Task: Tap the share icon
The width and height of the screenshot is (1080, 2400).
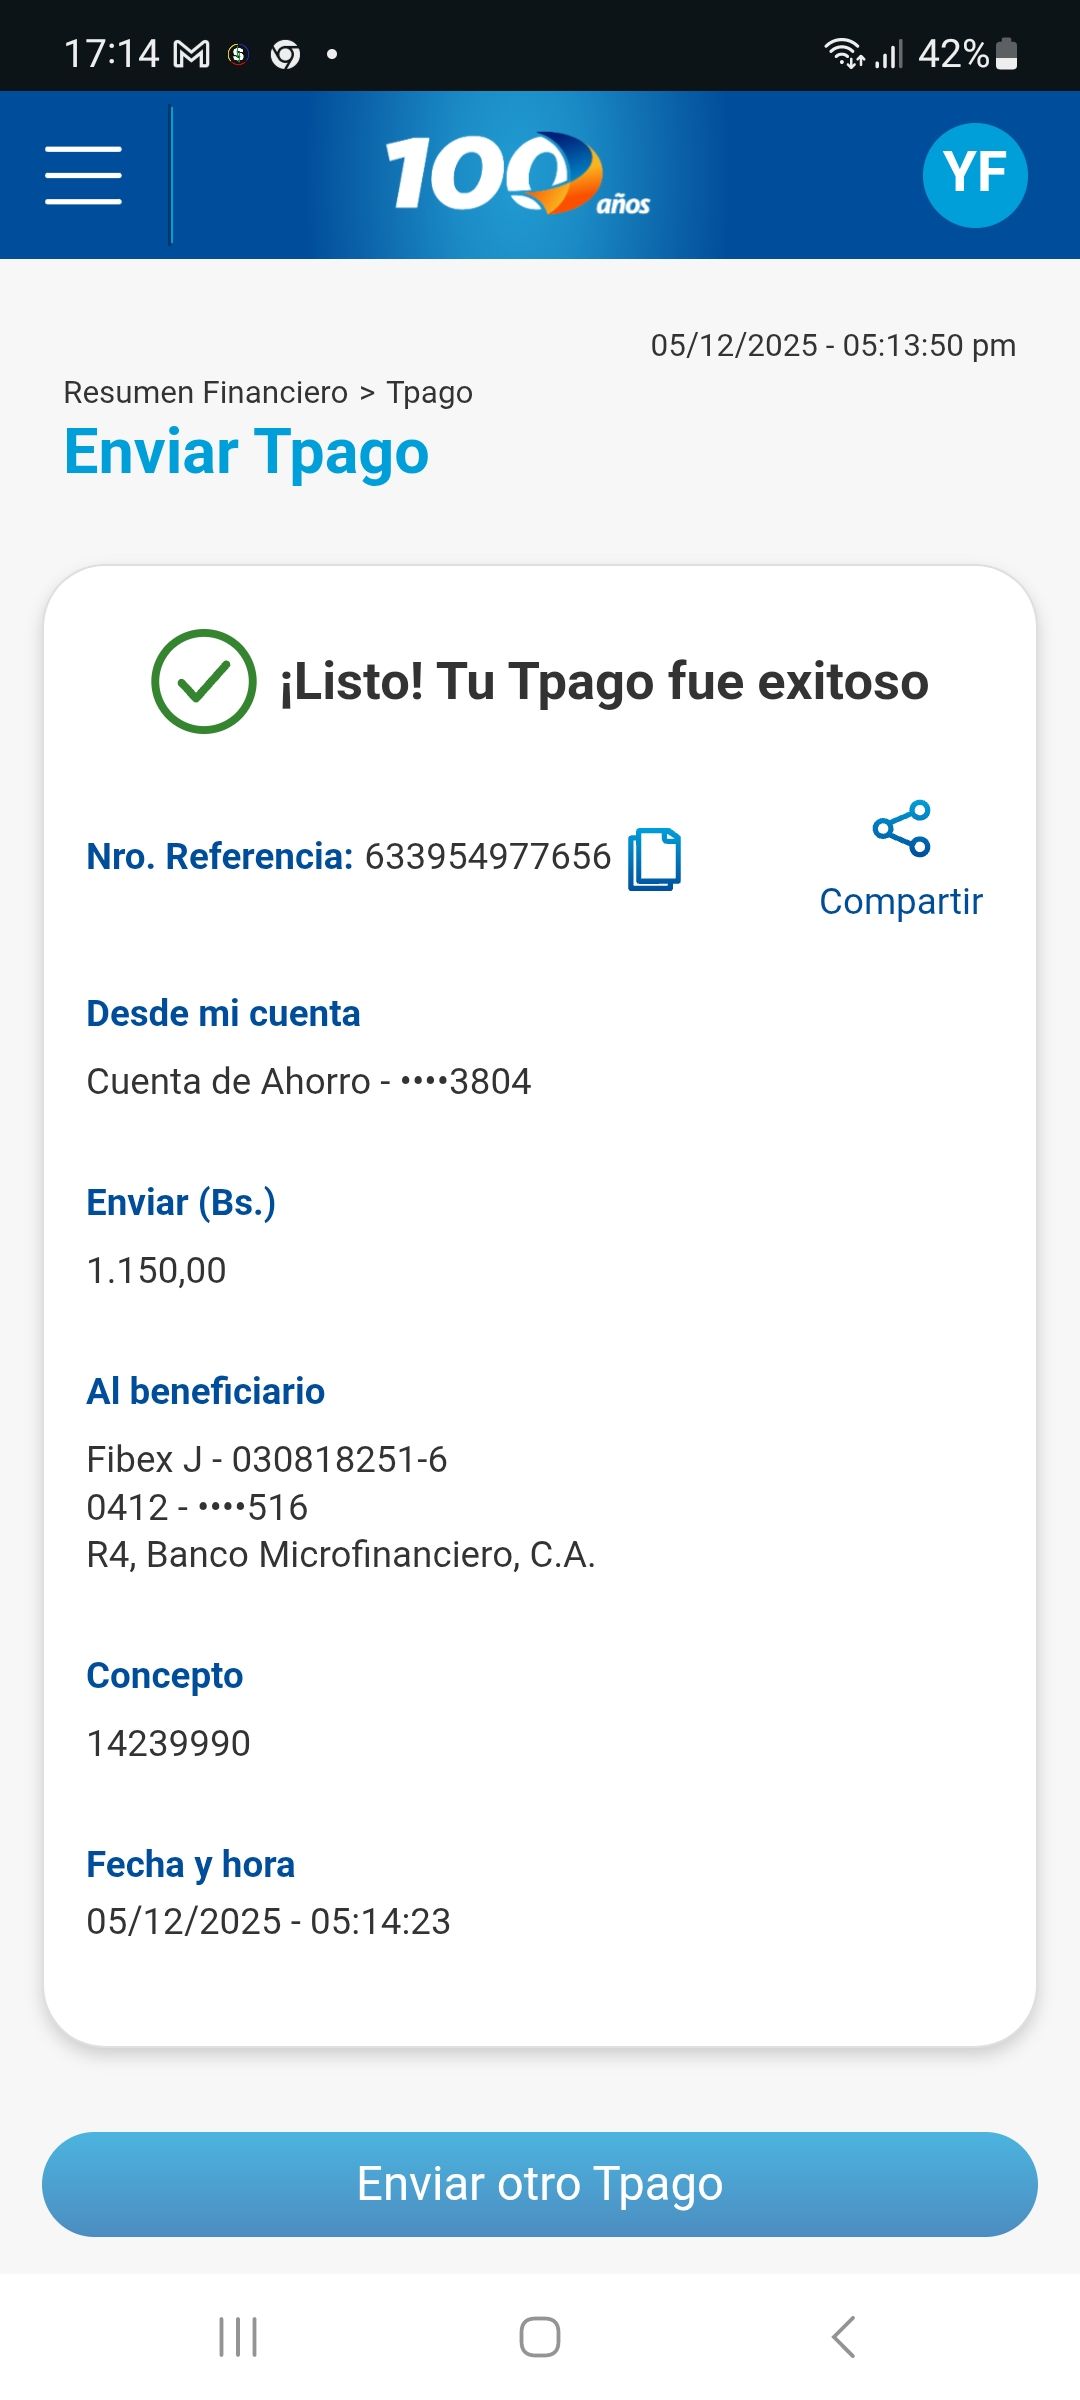Action: pyautogui.click(x=901, y=829)
